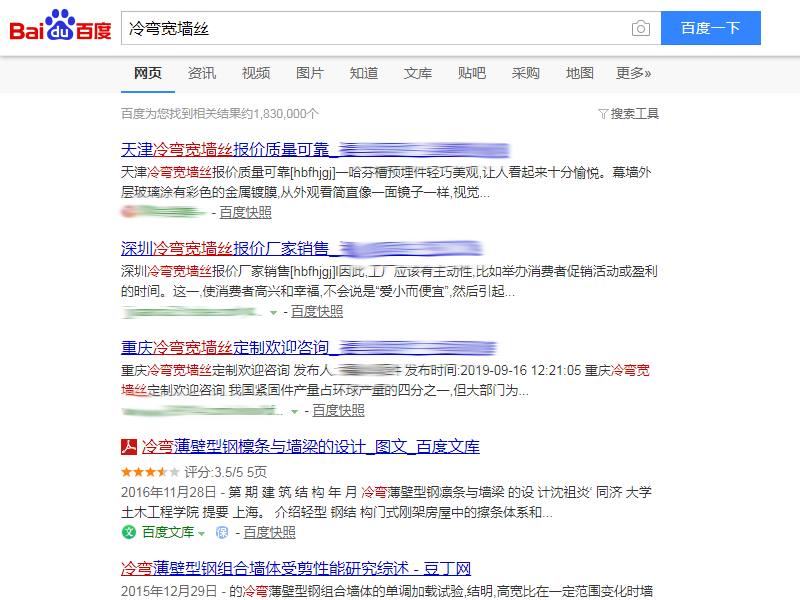Expand dropdown arrow after 重庆 result URL
This screenshot has height=600, width=800.
point(294,411)
